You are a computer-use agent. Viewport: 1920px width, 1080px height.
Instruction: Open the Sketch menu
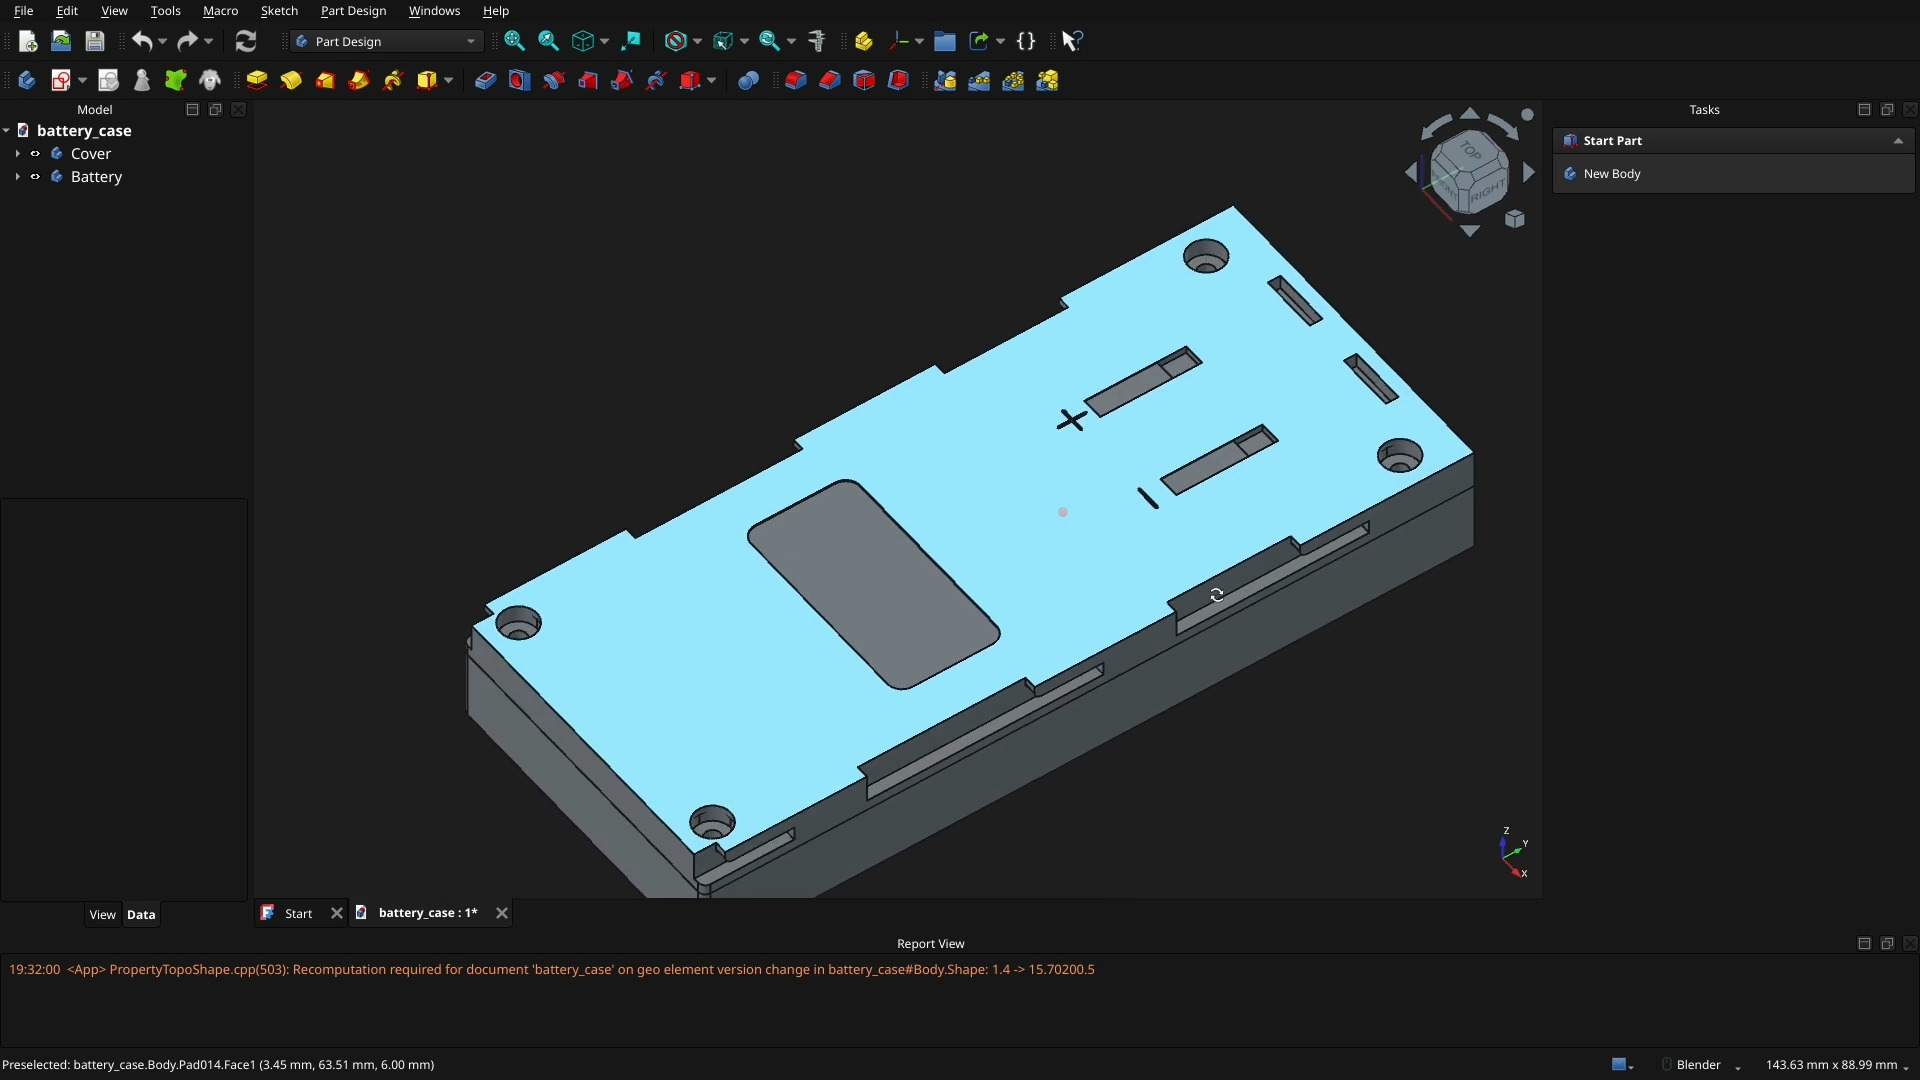279,11
